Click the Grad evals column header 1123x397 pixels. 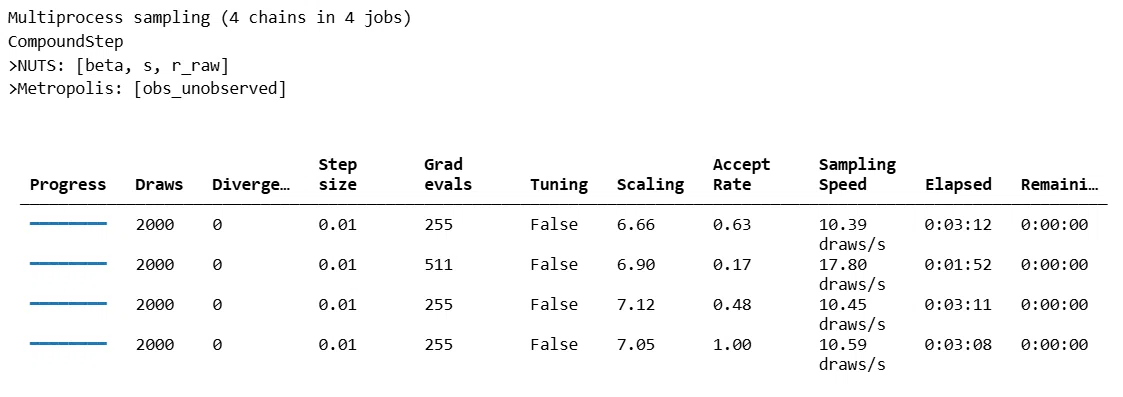click(448, 174)
